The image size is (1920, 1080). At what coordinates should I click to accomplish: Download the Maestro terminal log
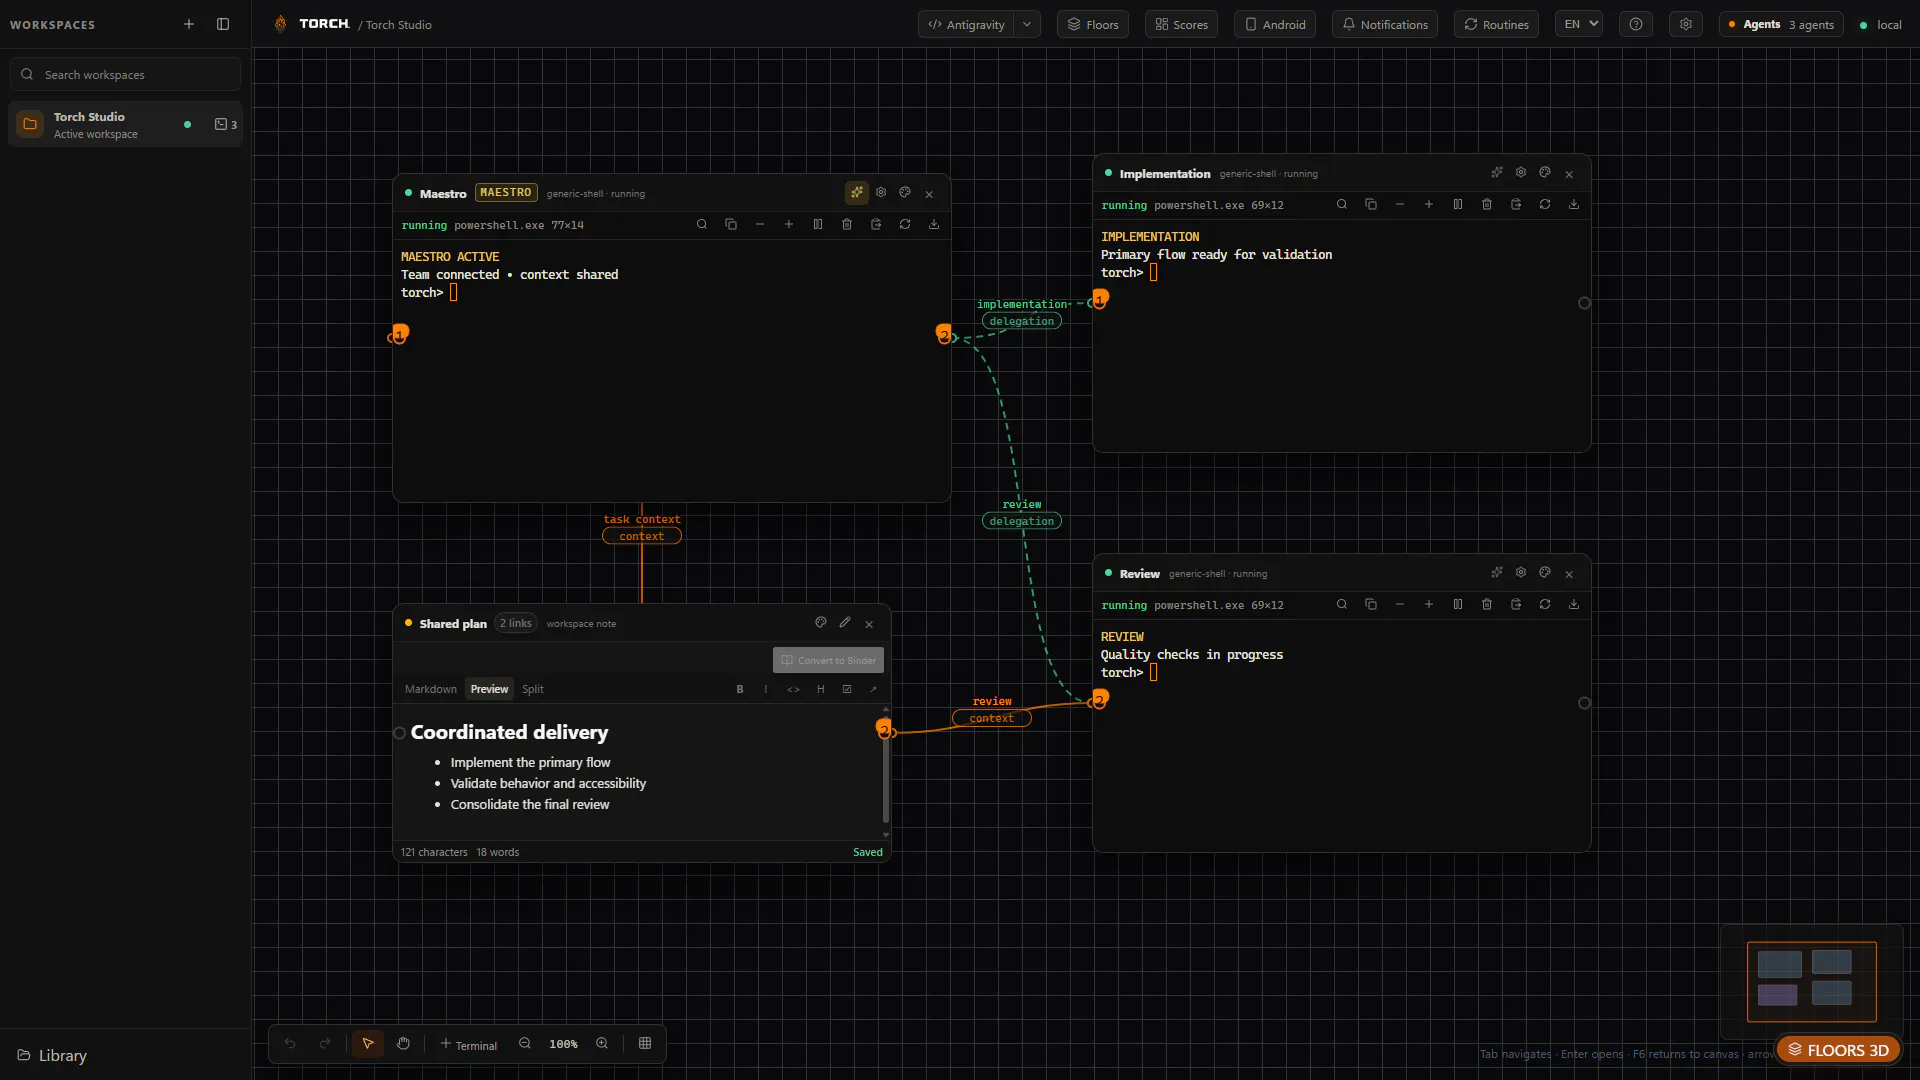pyautogui.click(x=934, y=225)
